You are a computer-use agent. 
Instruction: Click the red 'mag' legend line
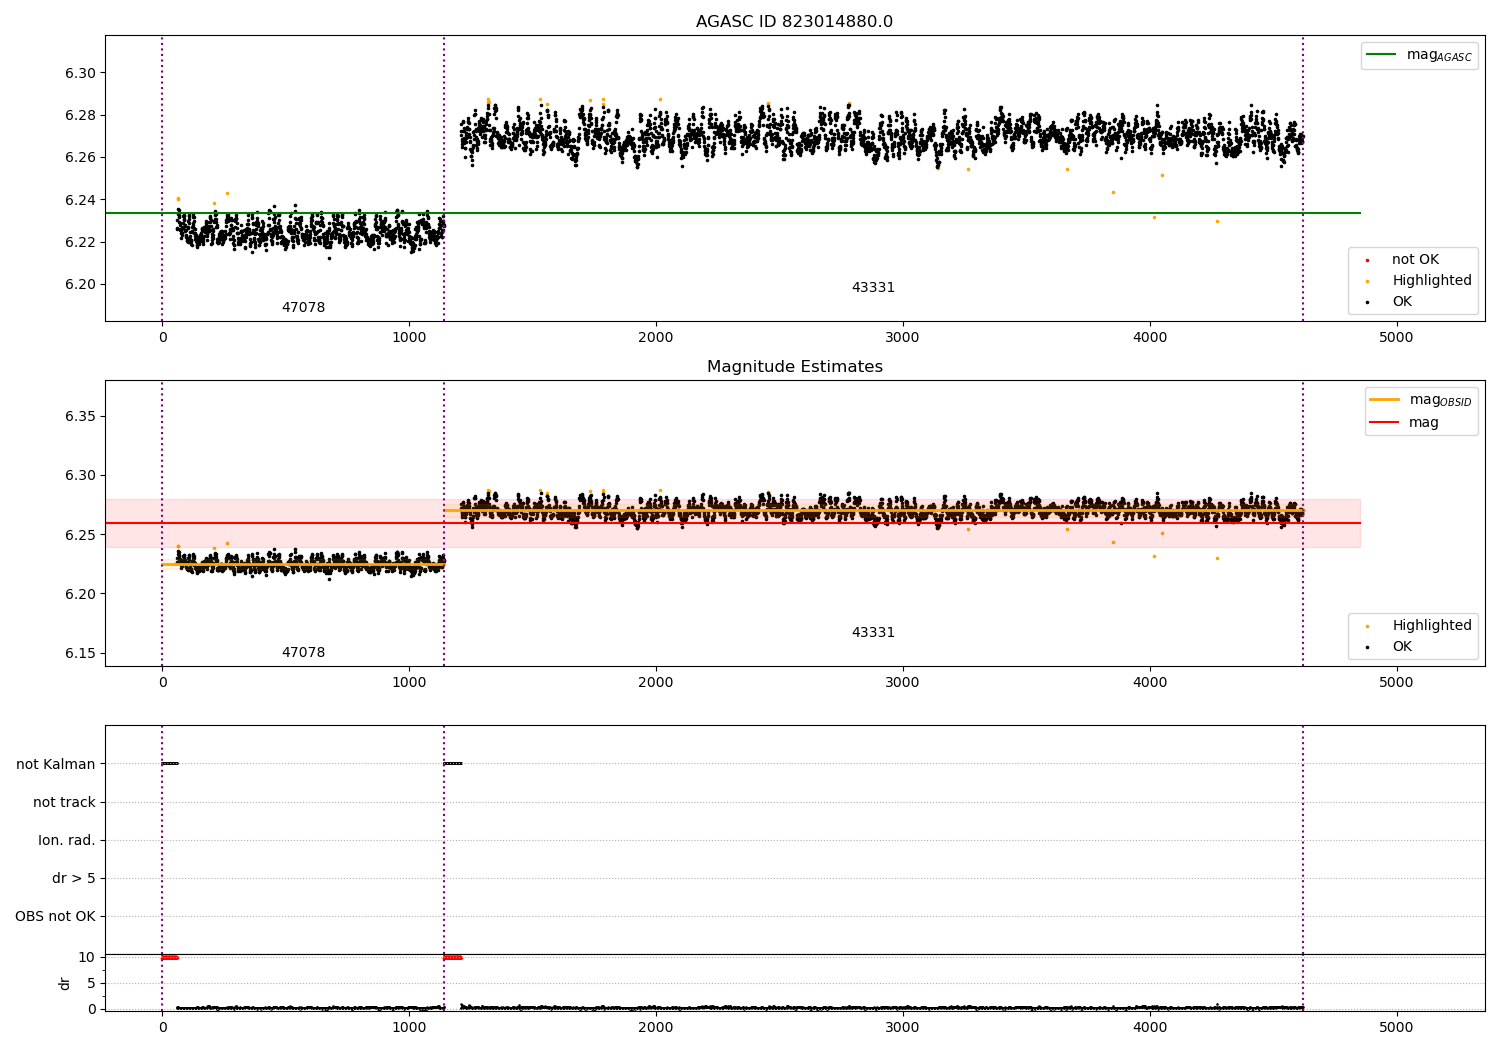[x=1384, y=423]
